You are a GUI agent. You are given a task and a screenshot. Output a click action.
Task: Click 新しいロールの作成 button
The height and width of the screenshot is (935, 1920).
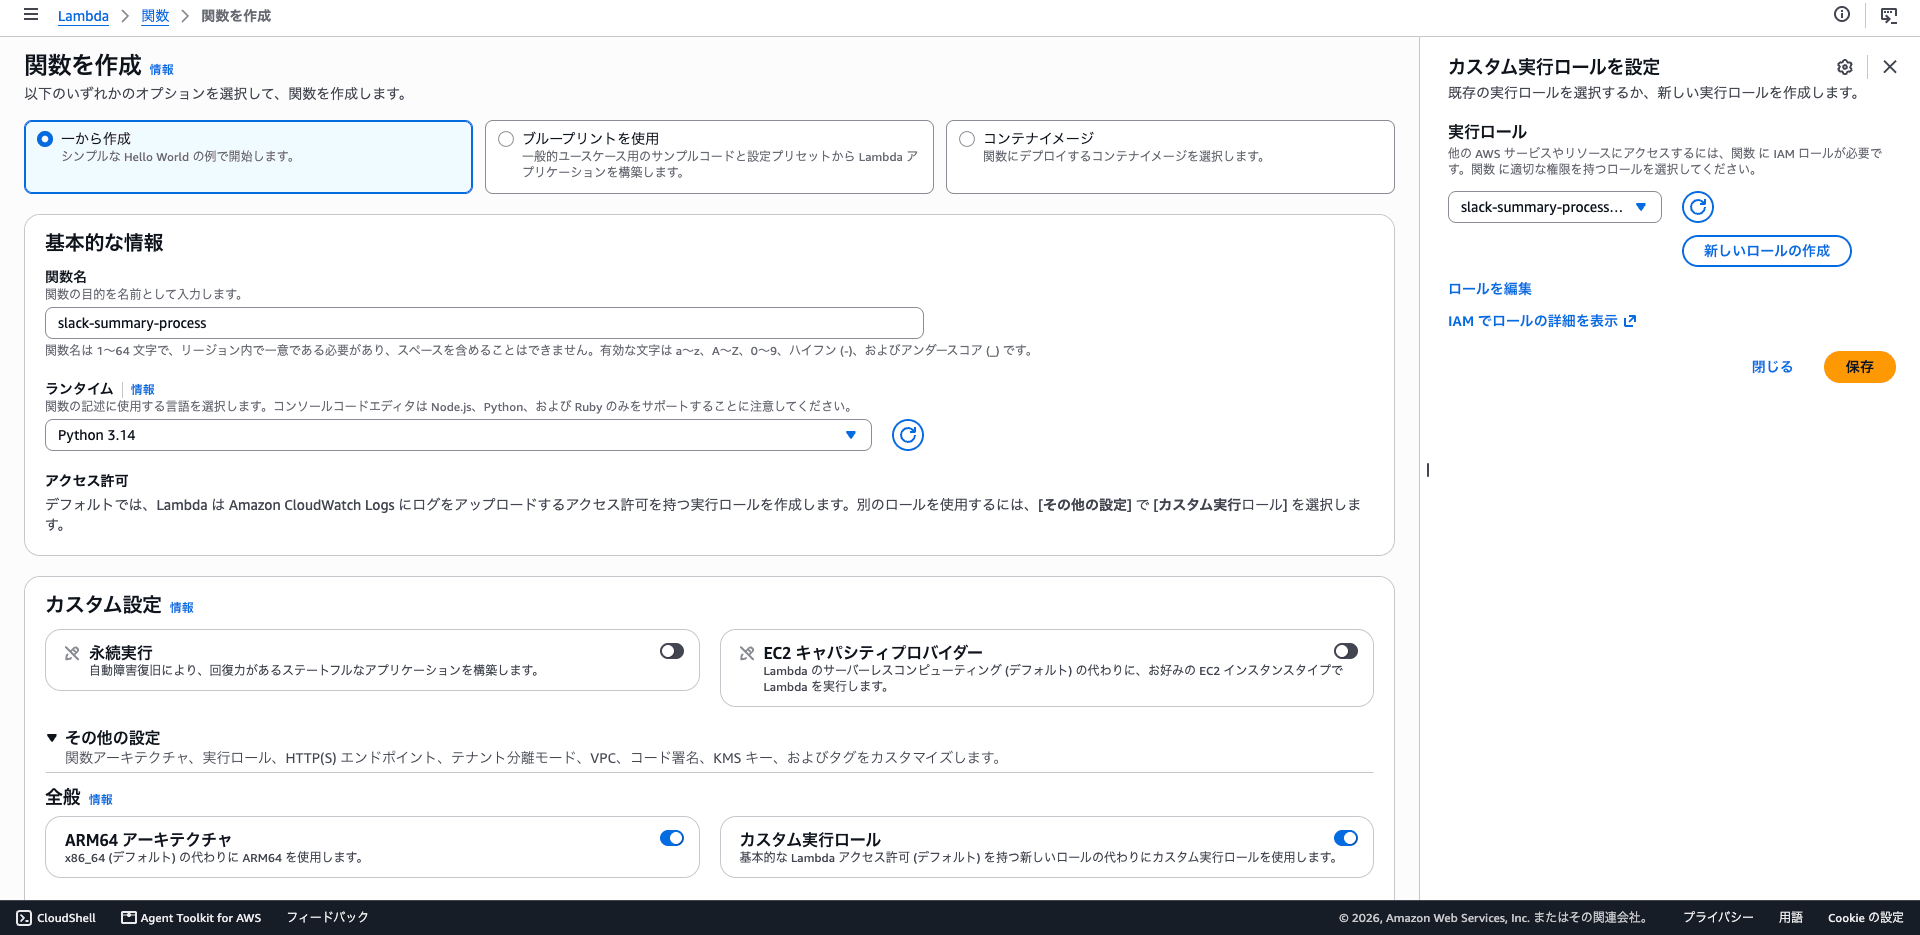pyautogui.click(x=1766, y=251)
